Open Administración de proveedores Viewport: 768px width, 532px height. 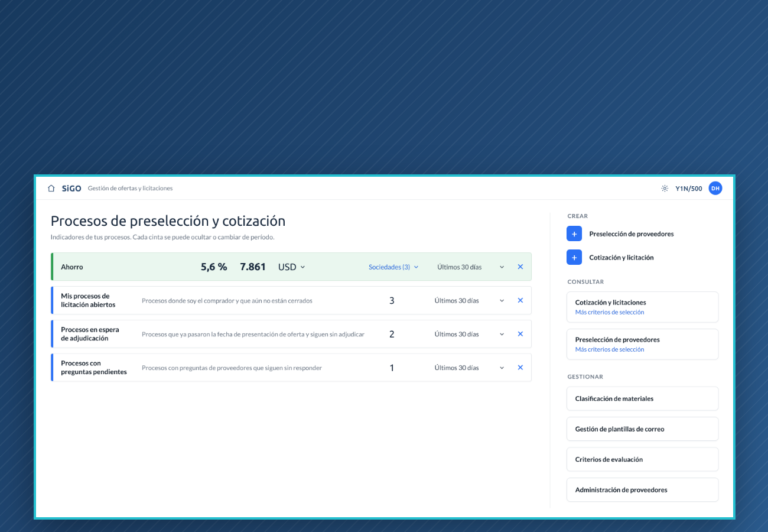[642, 490]
